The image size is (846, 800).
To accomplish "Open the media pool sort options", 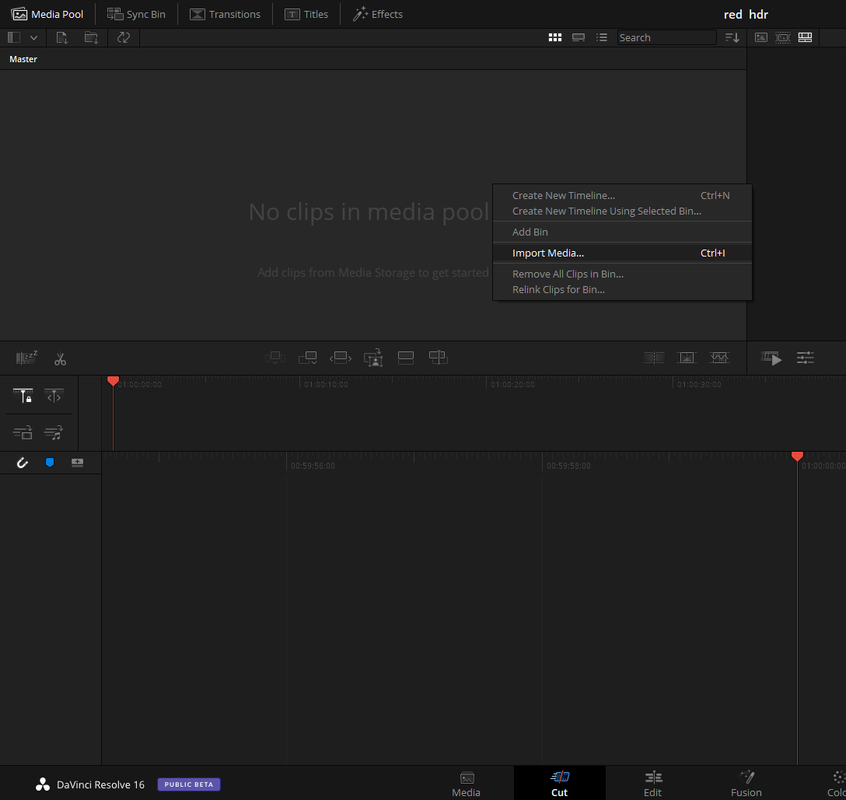I will click(732, 37).
